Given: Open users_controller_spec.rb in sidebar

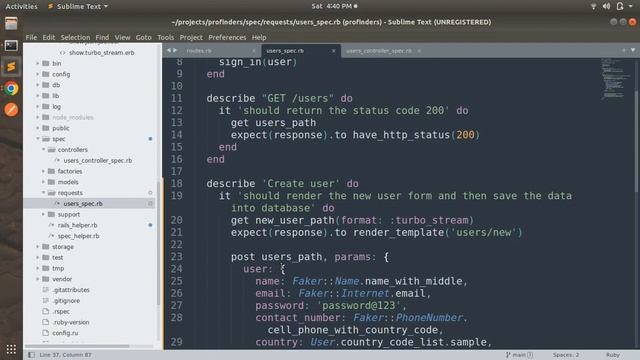Looking at the screenshot, I should coord(98,160).
